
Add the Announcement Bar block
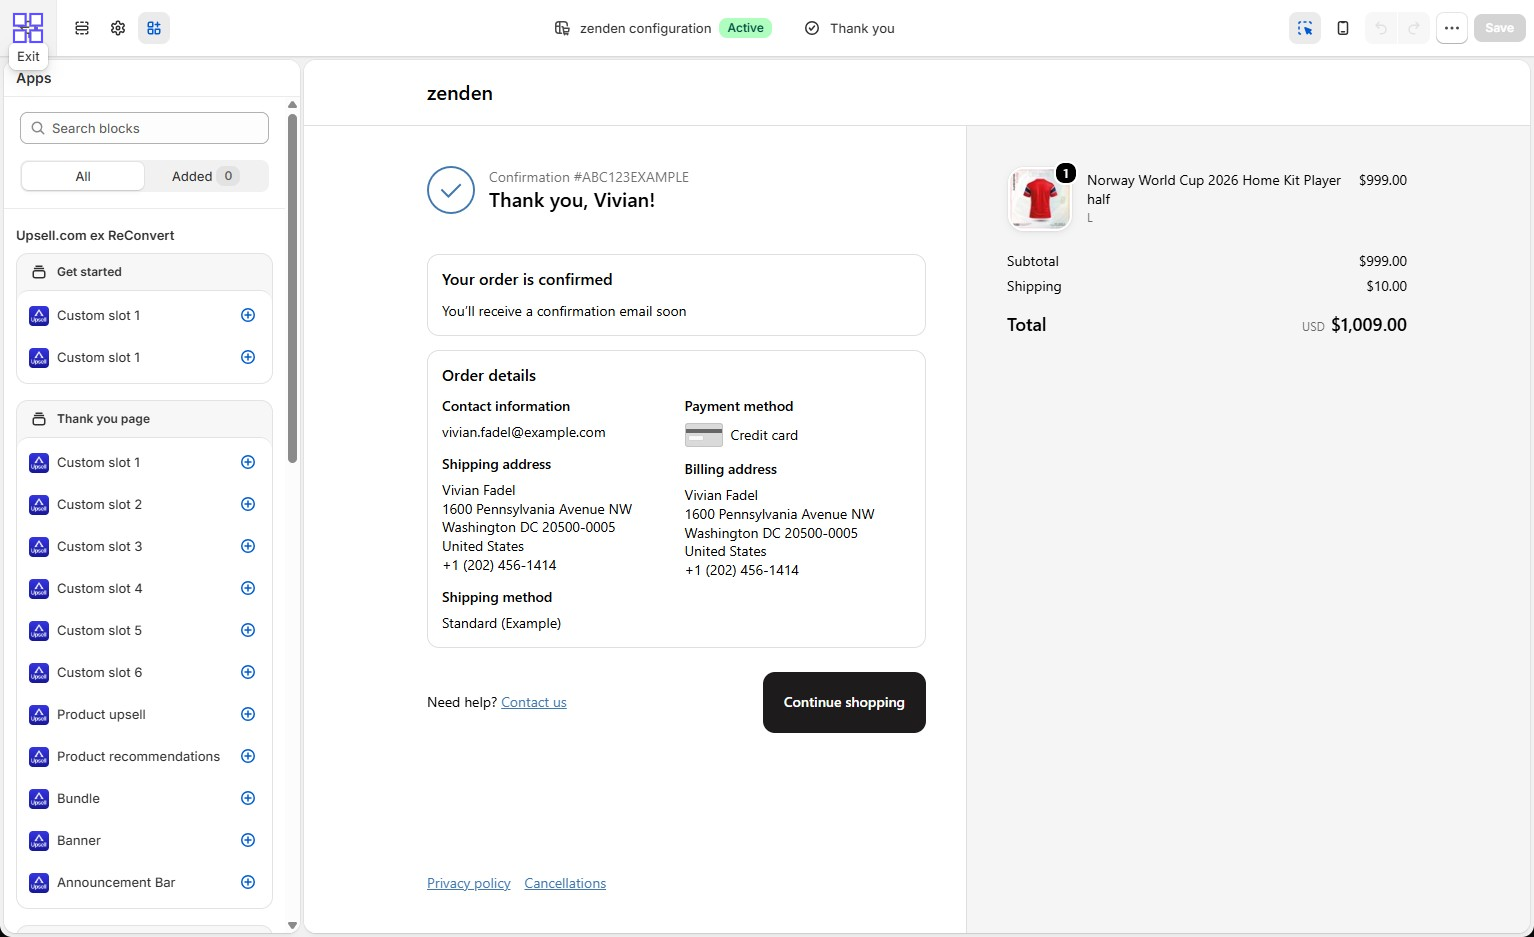tap(248, 882)
